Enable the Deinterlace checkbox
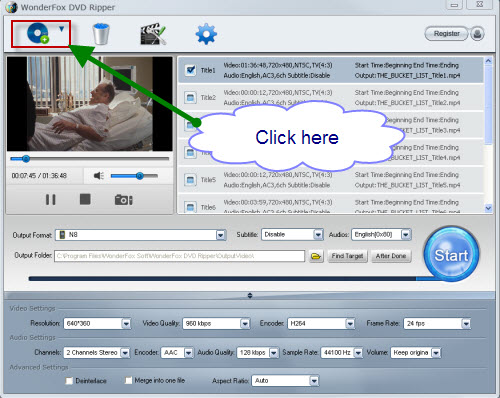 point(69,381)
